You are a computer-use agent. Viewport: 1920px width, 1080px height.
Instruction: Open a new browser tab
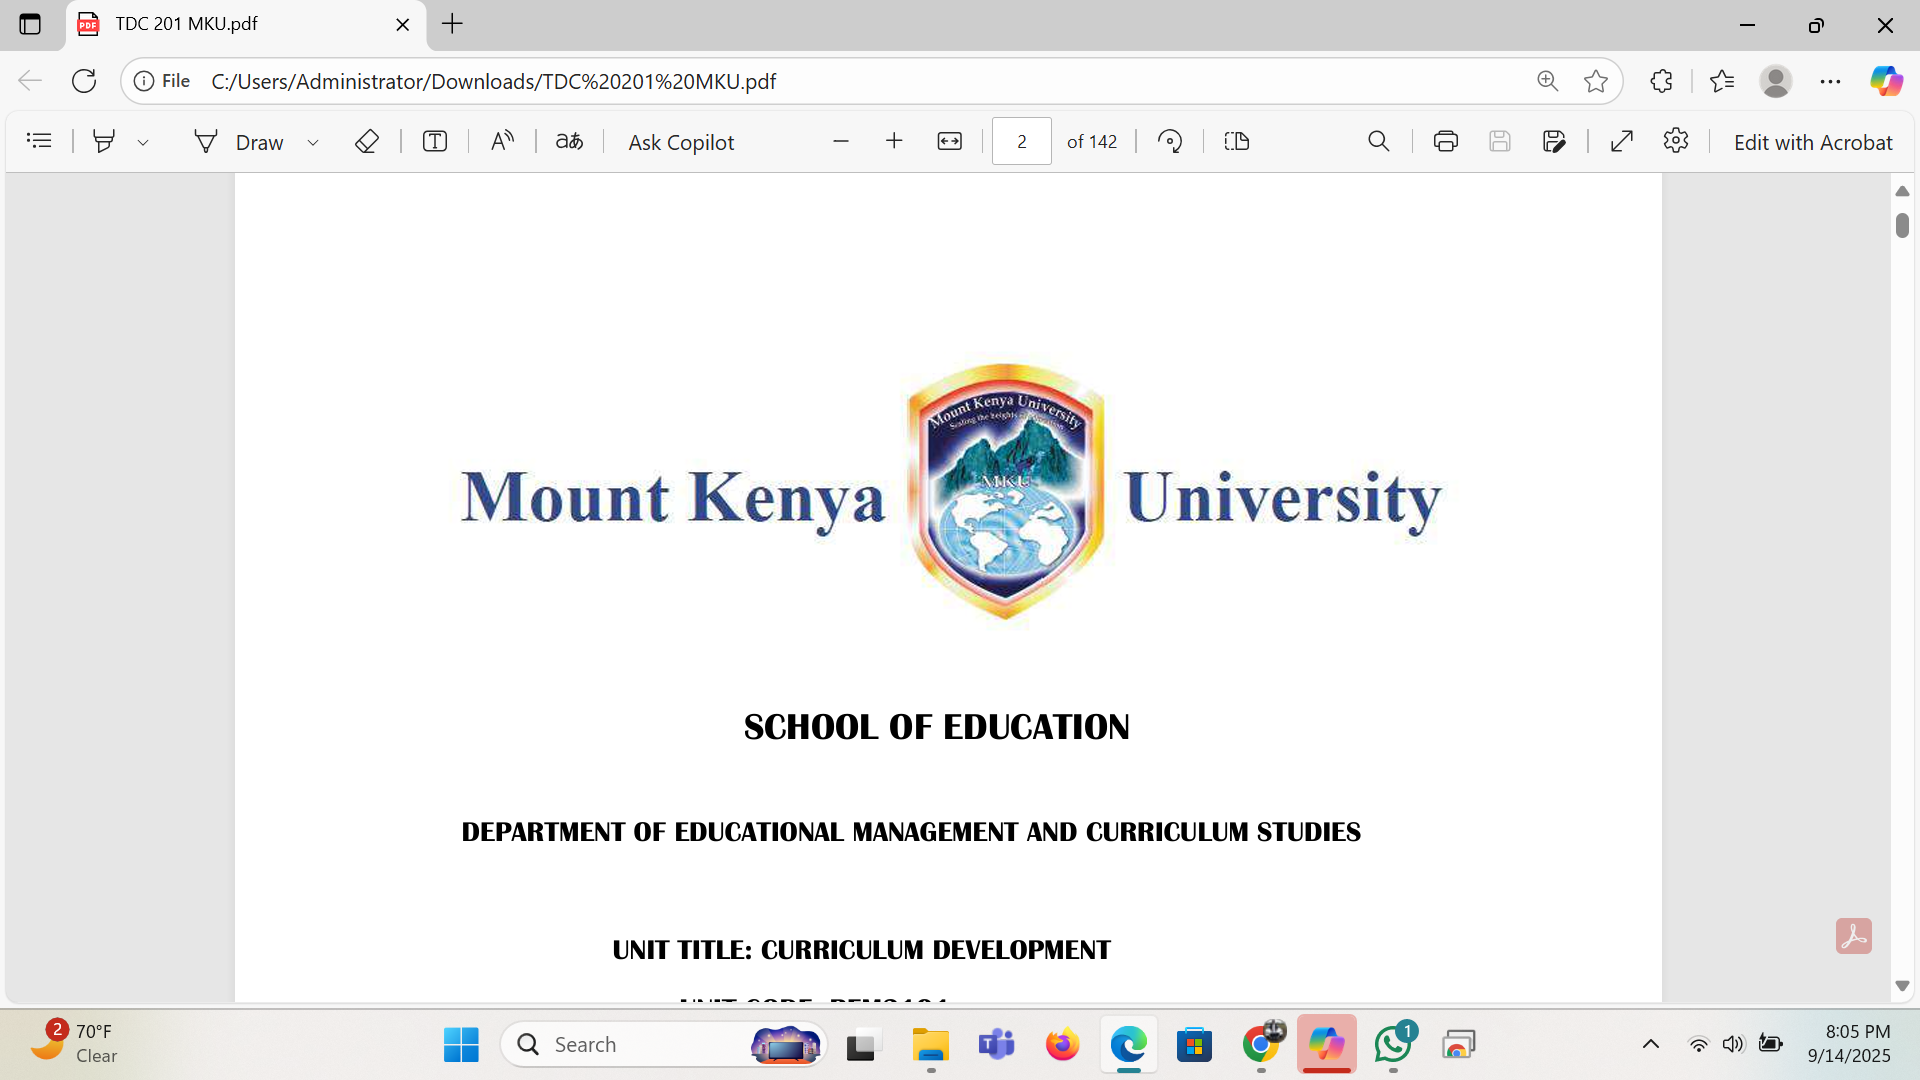(x=452, y=24)
